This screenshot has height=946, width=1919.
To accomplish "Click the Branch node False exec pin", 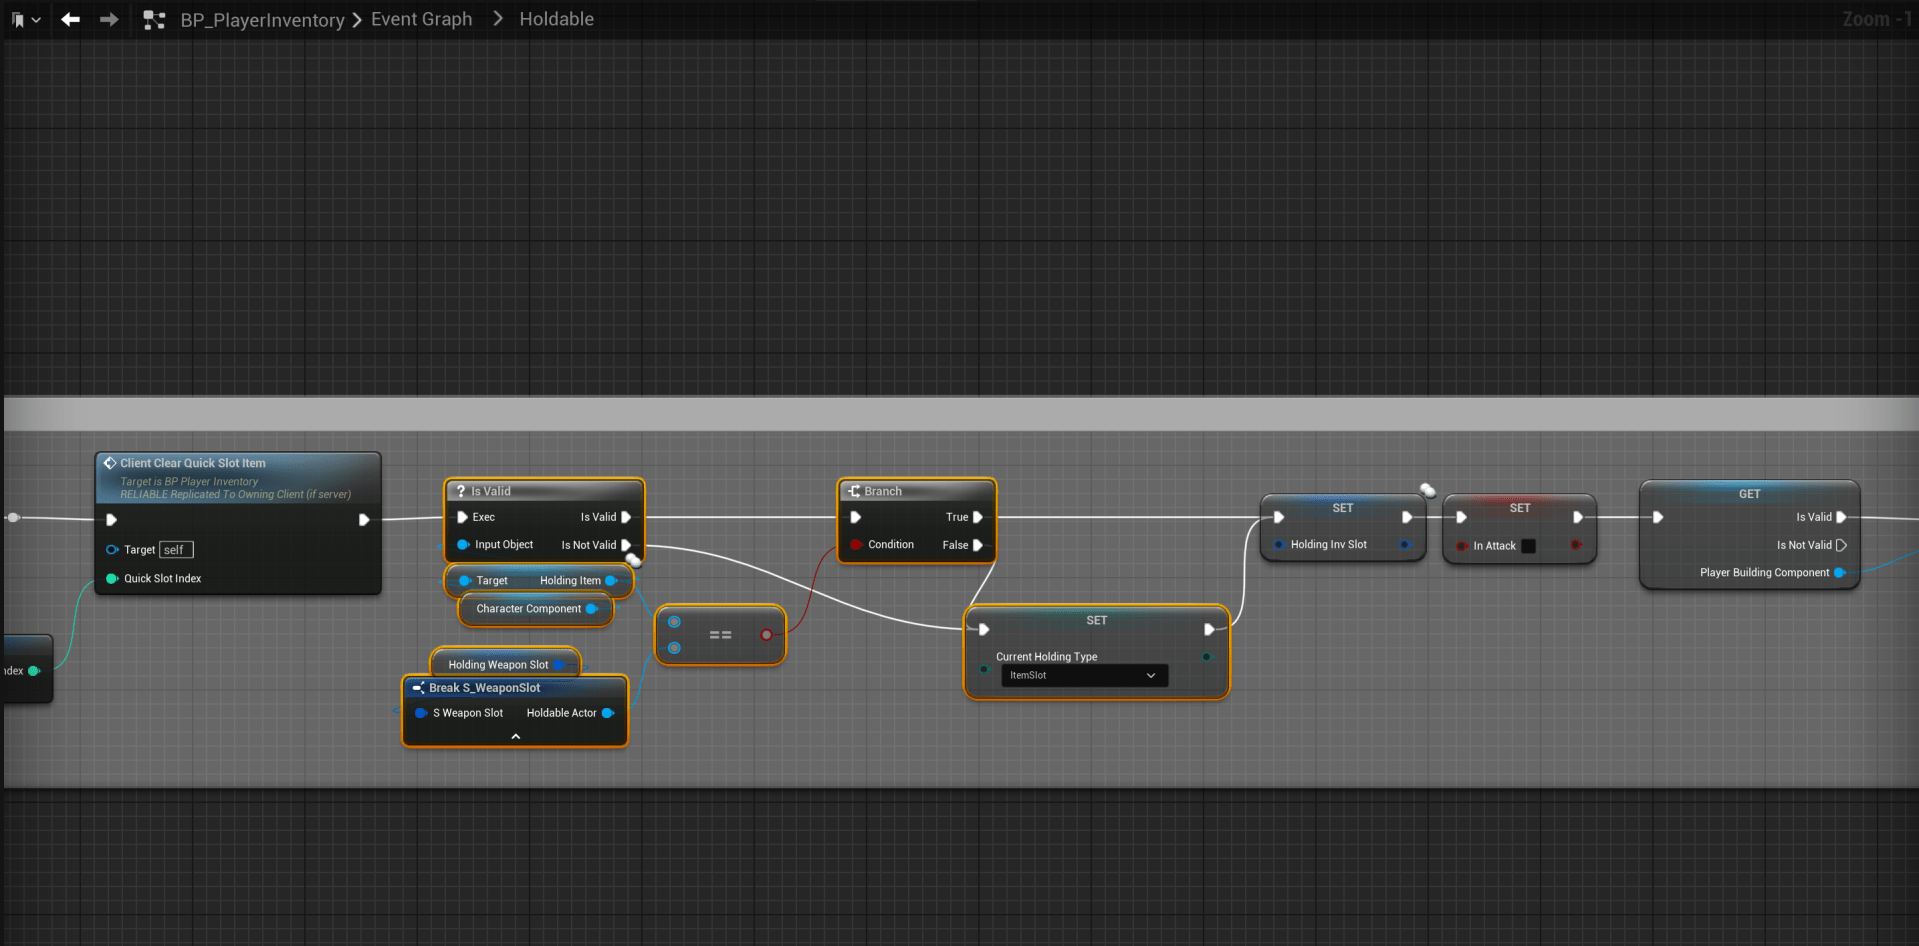I will click(x=978, y=545).
